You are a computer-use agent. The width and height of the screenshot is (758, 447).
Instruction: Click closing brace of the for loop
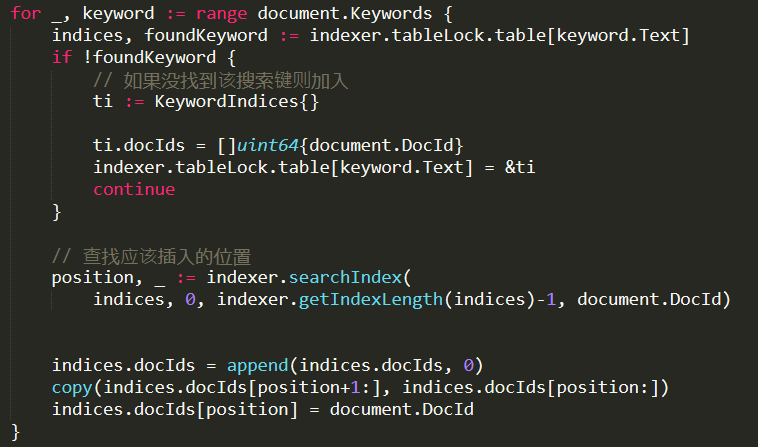coord(15,432)
